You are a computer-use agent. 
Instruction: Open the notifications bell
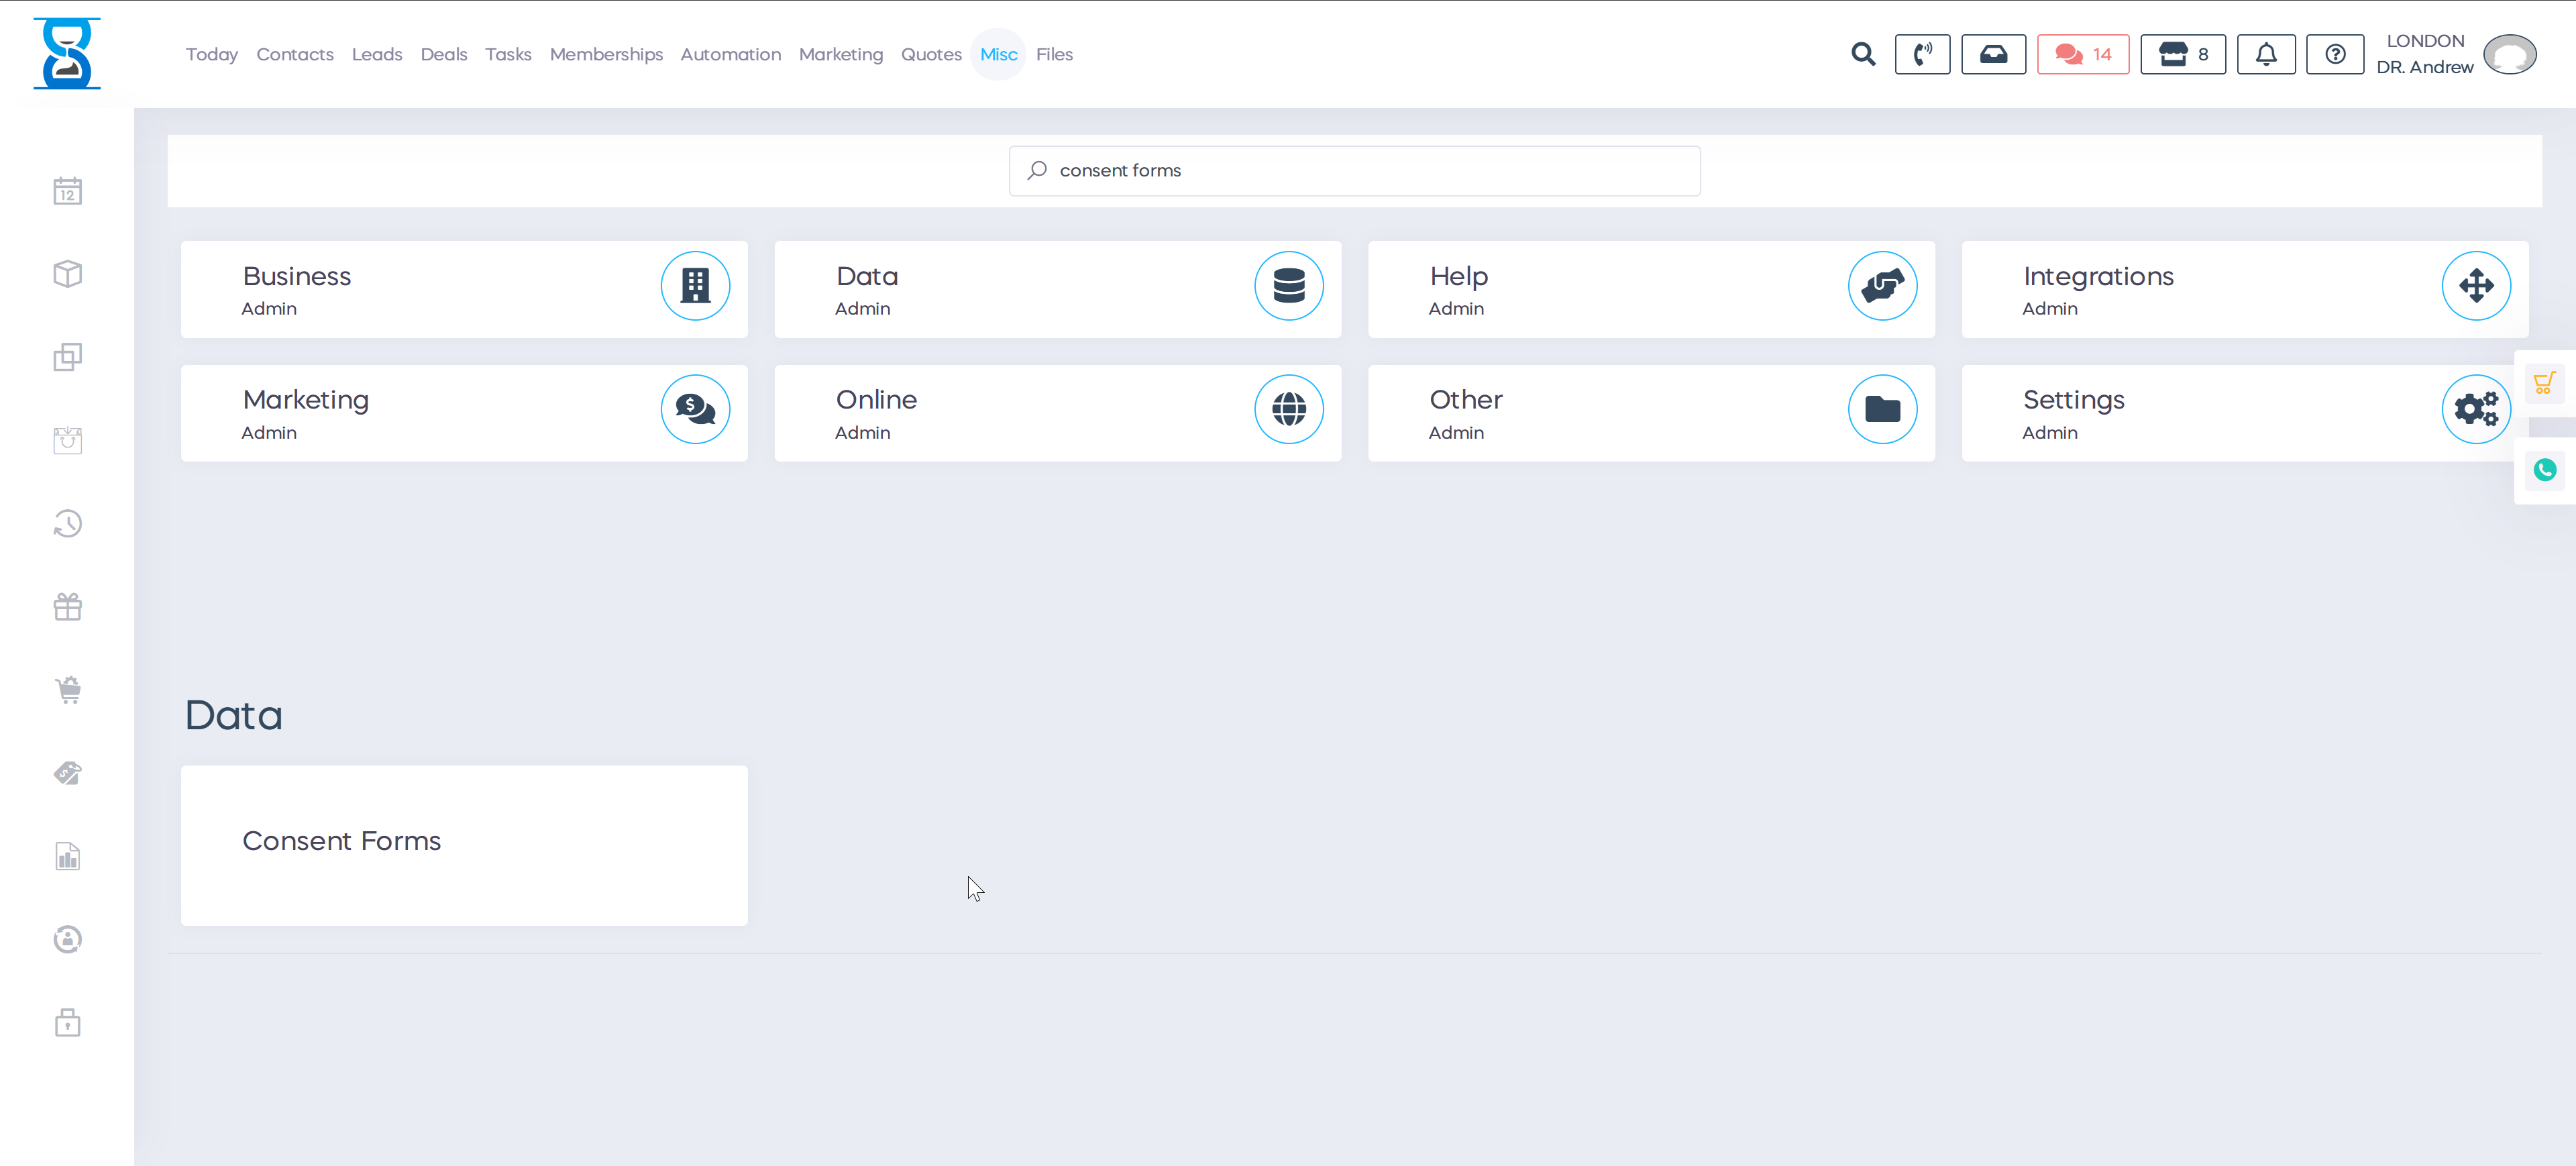(x=2265, y=54)
